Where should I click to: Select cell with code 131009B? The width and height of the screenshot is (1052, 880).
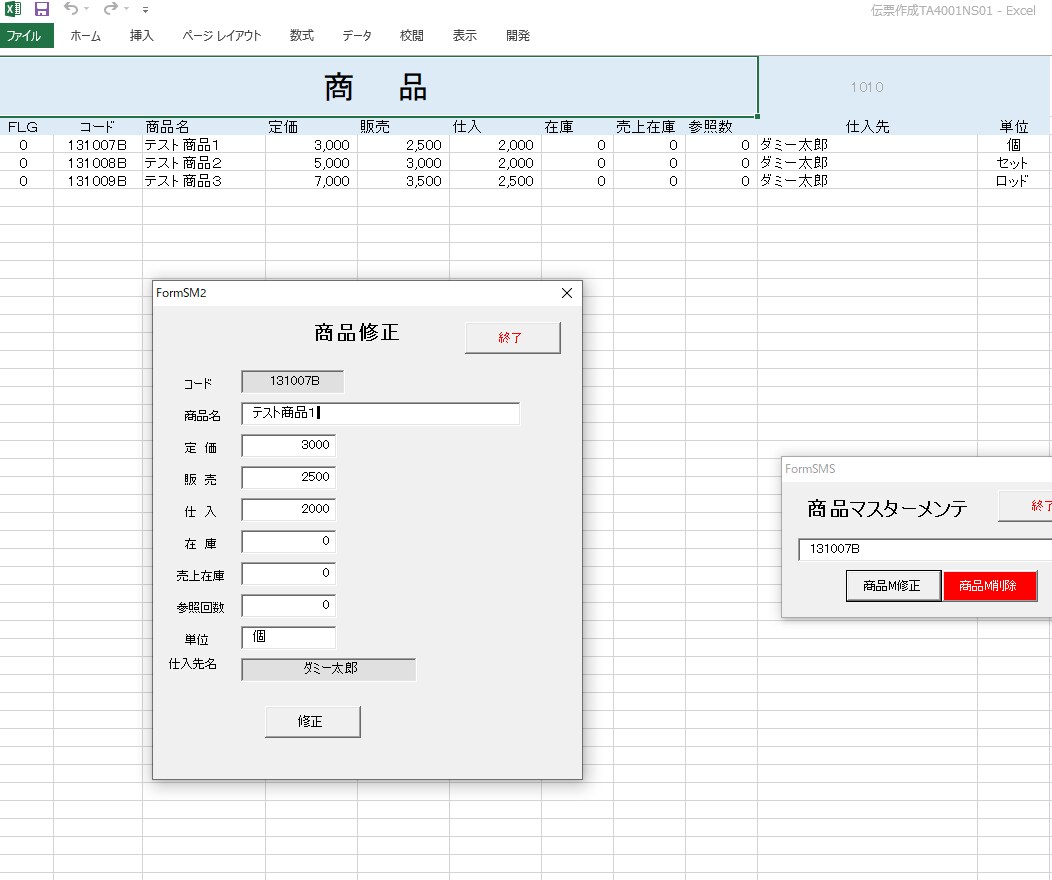tap(97, 181)
